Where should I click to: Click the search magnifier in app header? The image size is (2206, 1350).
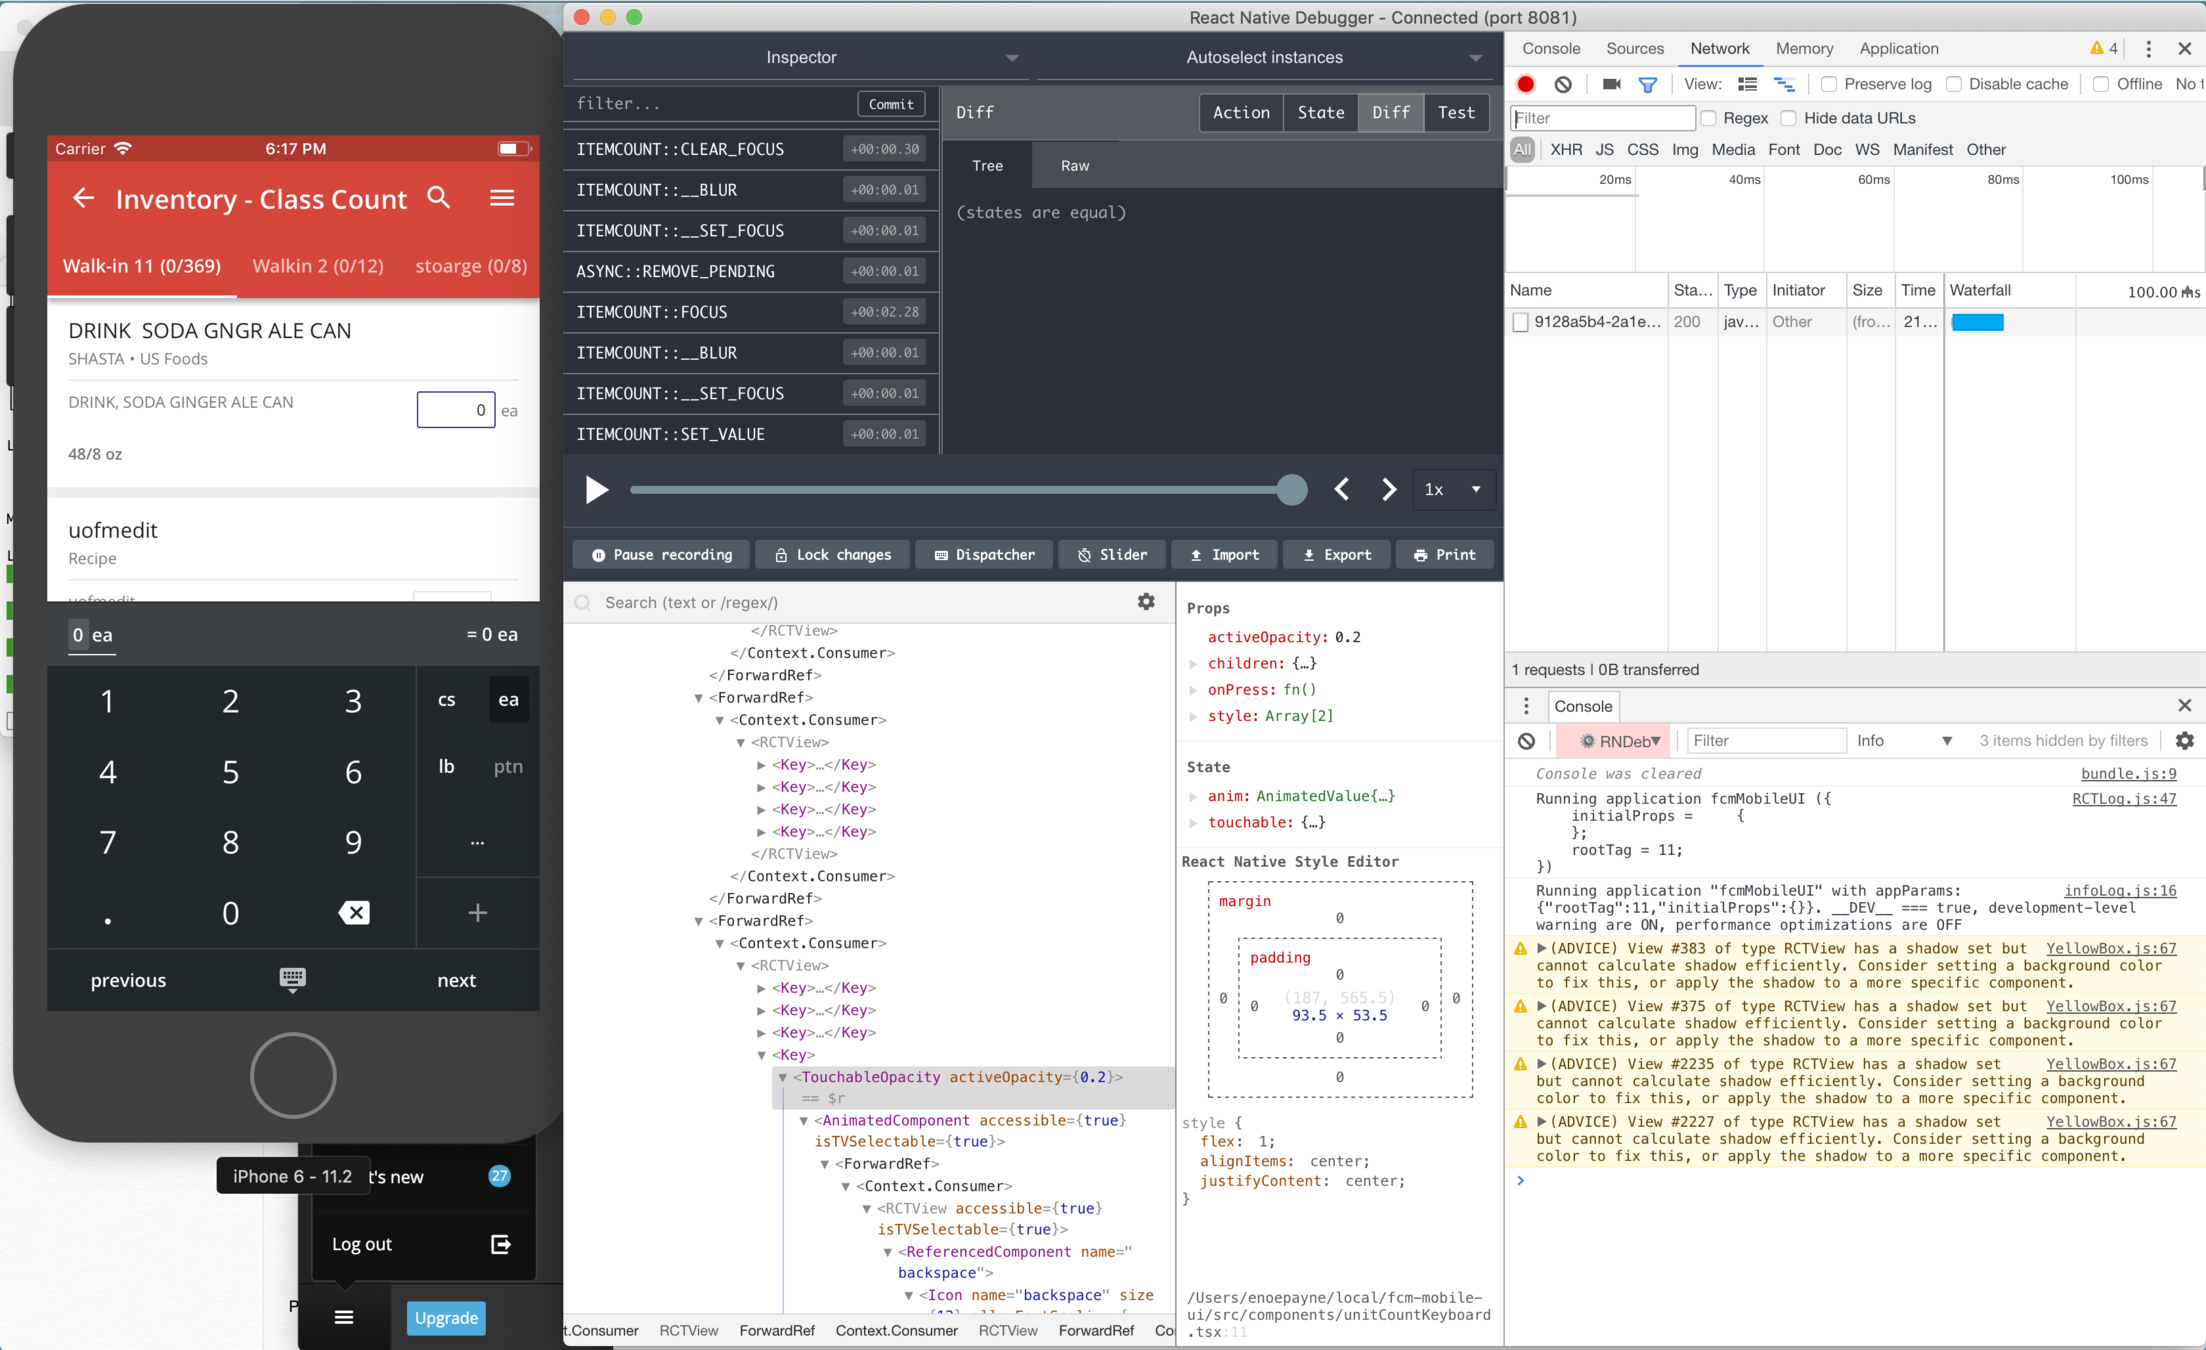(x=439, y=198)
